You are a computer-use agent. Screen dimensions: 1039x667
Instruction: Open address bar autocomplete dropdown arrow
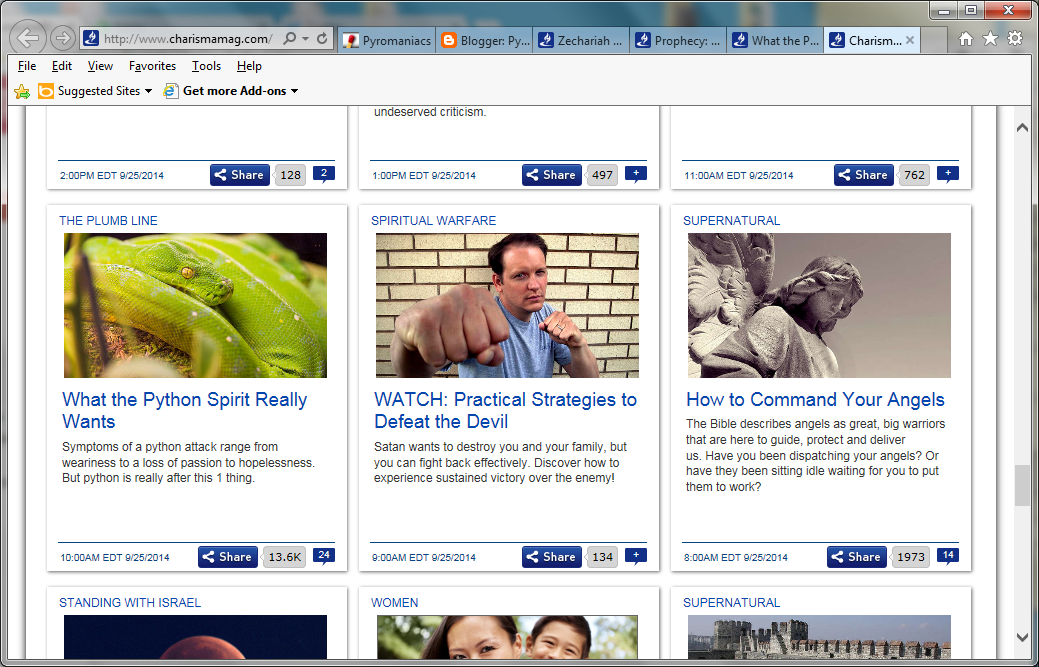pyautogui.click(x=305, y=38)
